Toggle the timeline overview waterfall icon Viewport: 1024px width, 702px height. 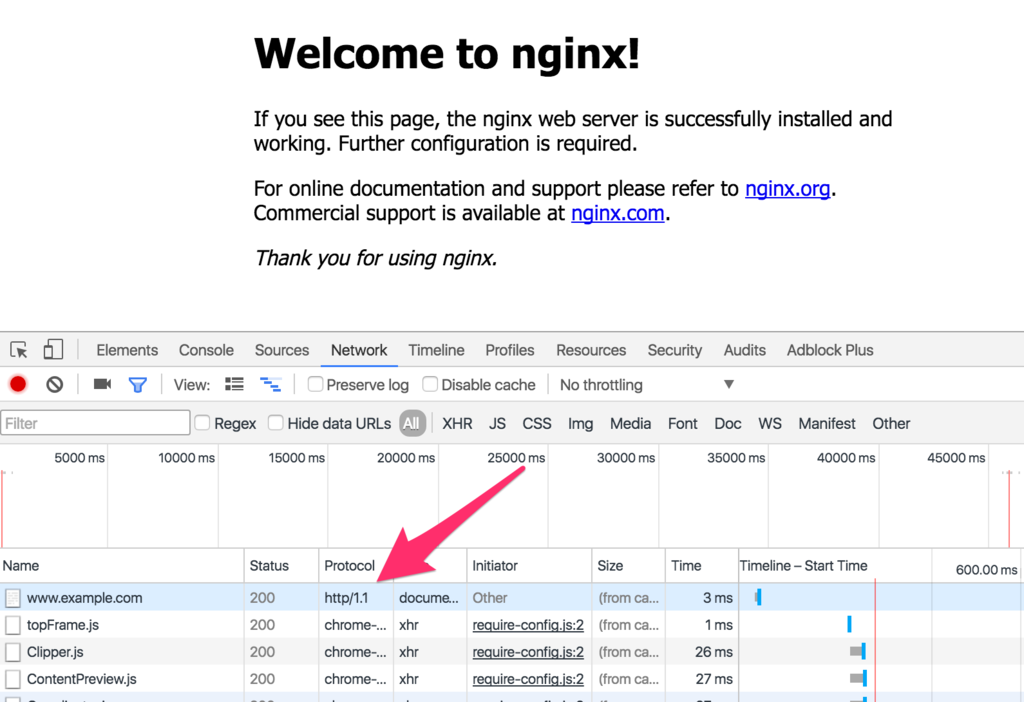pos(270,384)
